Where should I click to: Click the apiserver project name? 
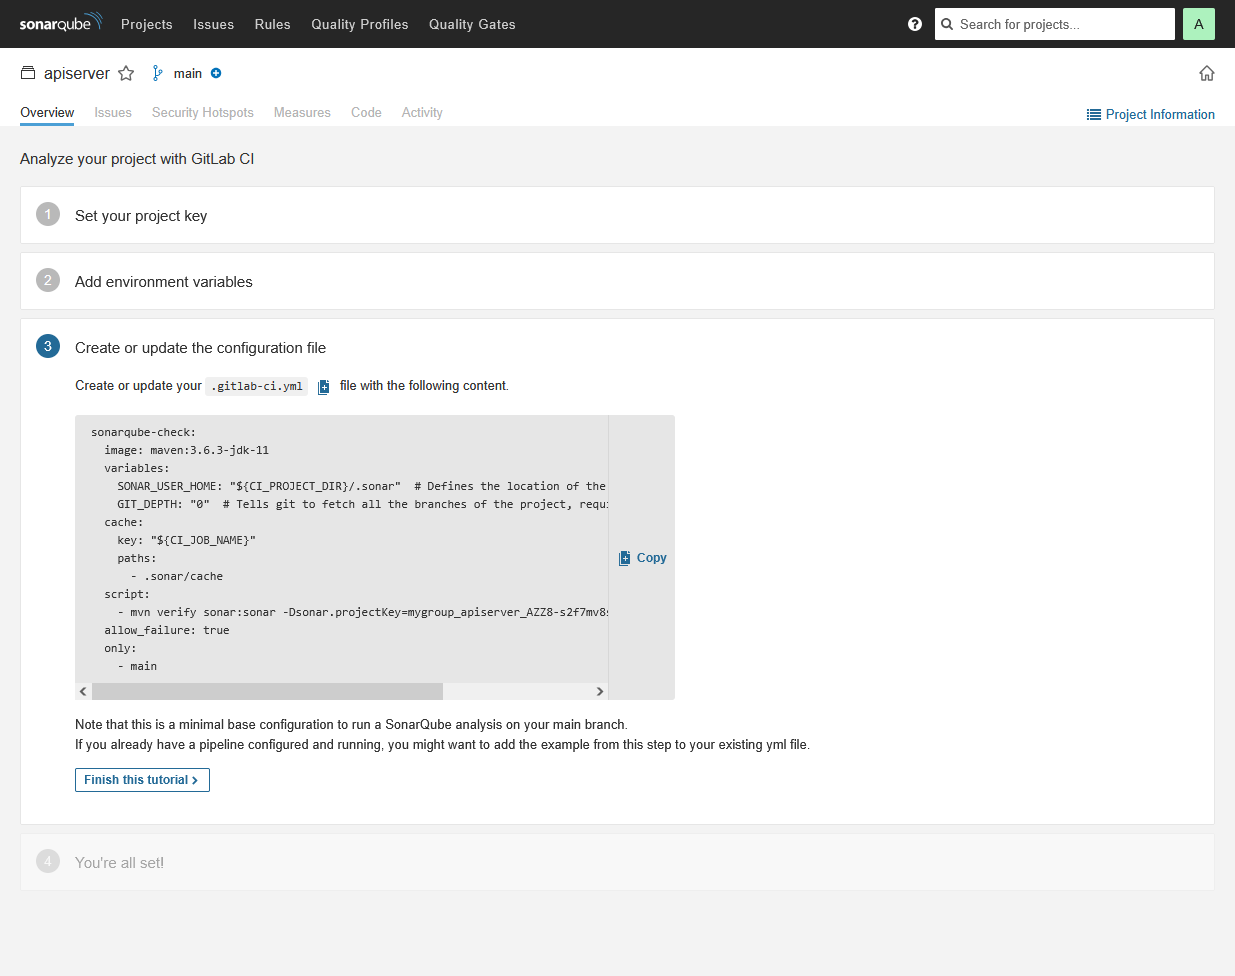77,73
